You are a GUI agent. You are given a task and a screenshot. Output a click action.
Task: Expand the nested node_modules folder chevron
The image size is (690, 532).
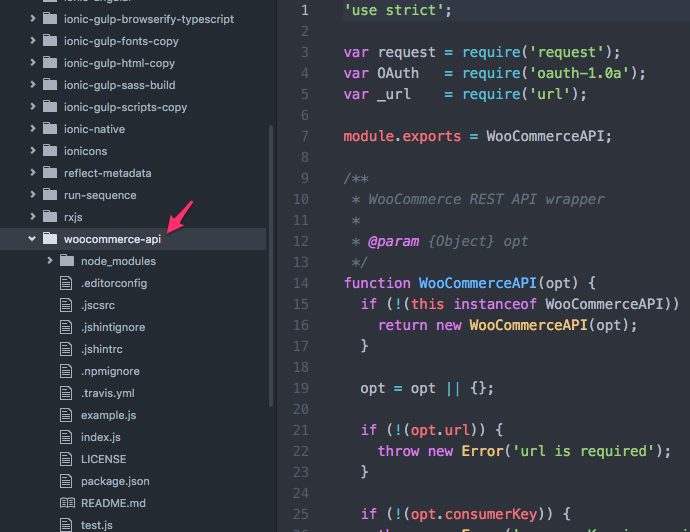point(50,261)
